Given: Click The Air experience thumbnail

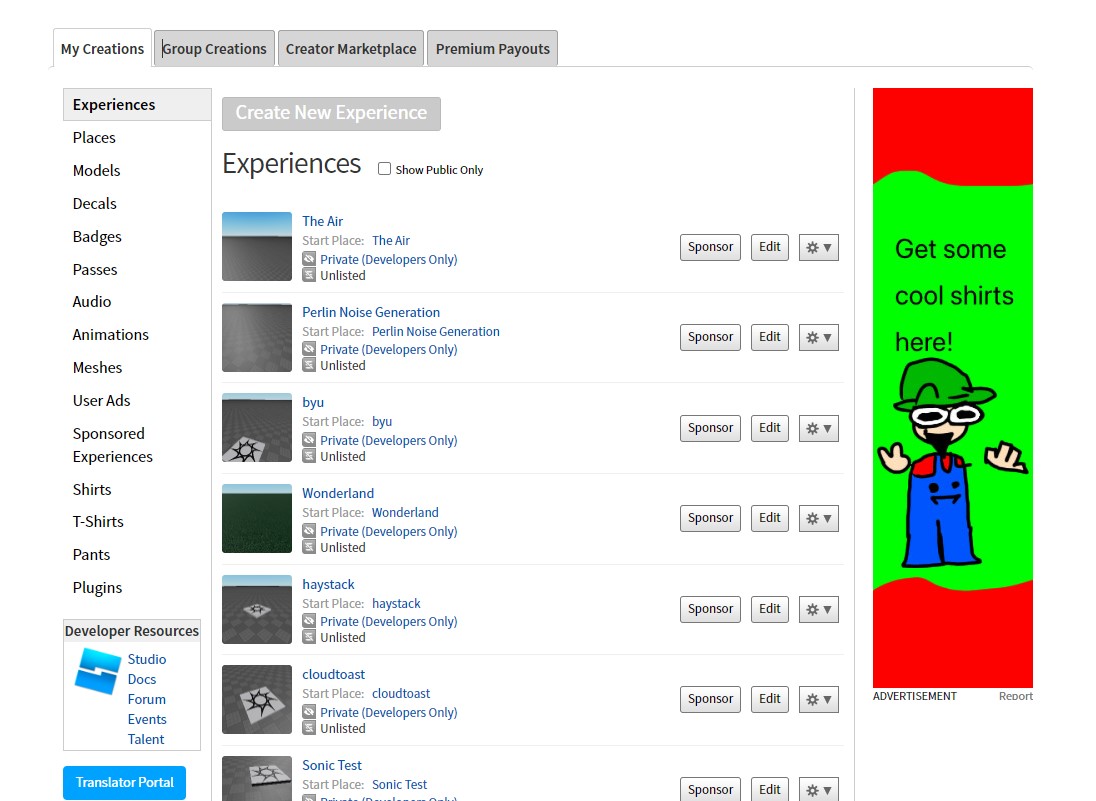Looking at the screenshot, I should pos(257,246).
